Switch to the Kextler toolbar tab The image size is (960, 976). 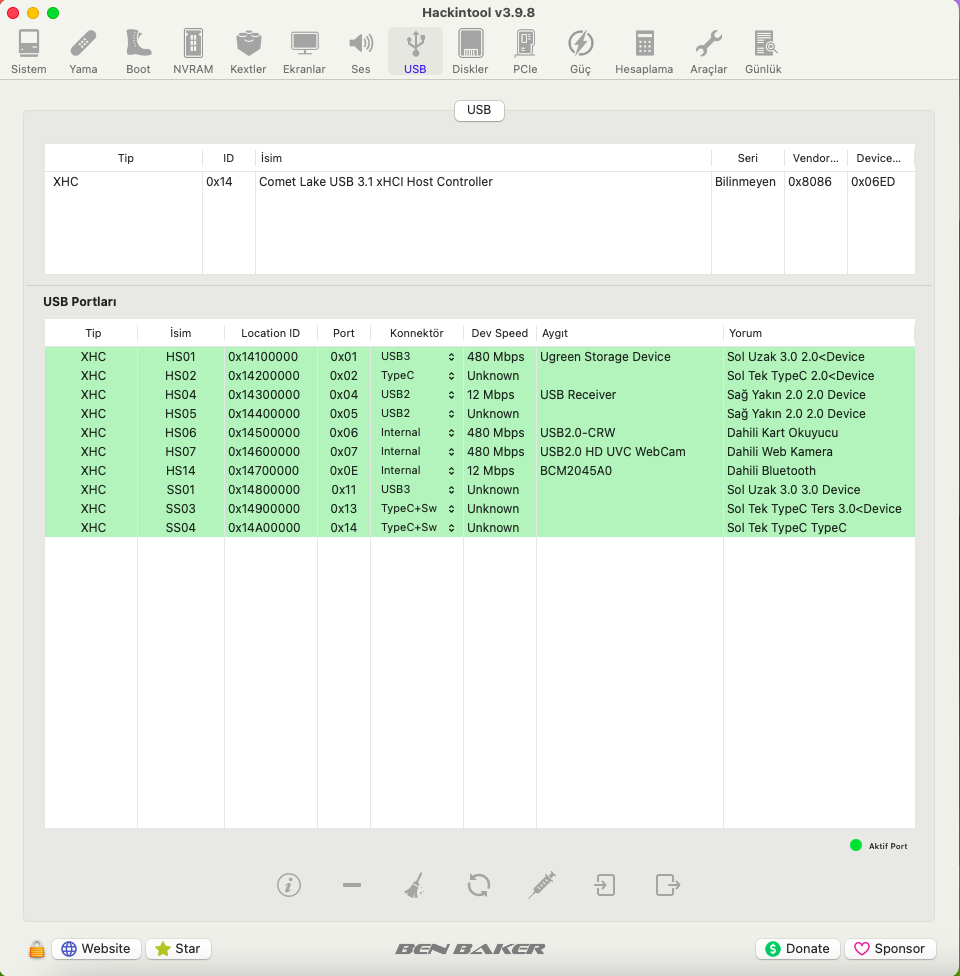[248, 52]
